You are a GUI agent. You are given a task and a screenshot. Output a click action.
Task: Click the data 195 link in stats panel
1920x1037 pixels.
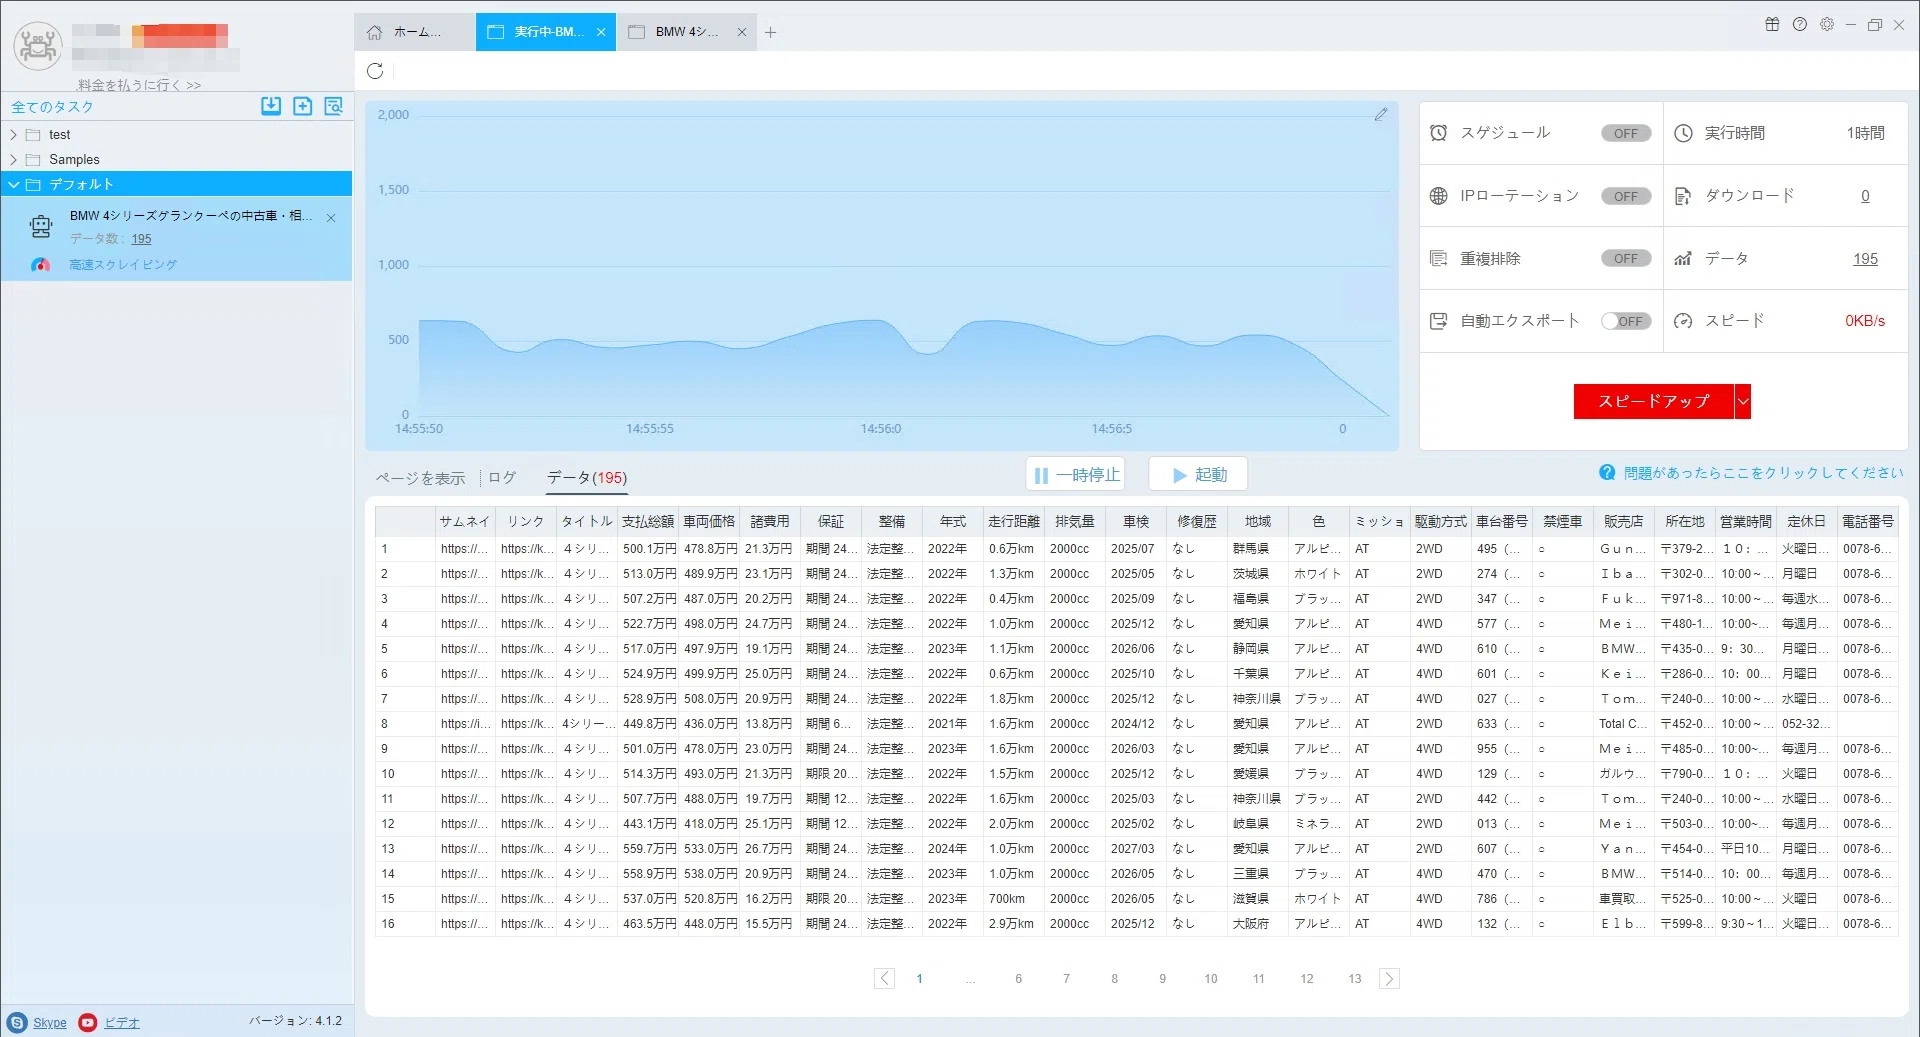1865,258
